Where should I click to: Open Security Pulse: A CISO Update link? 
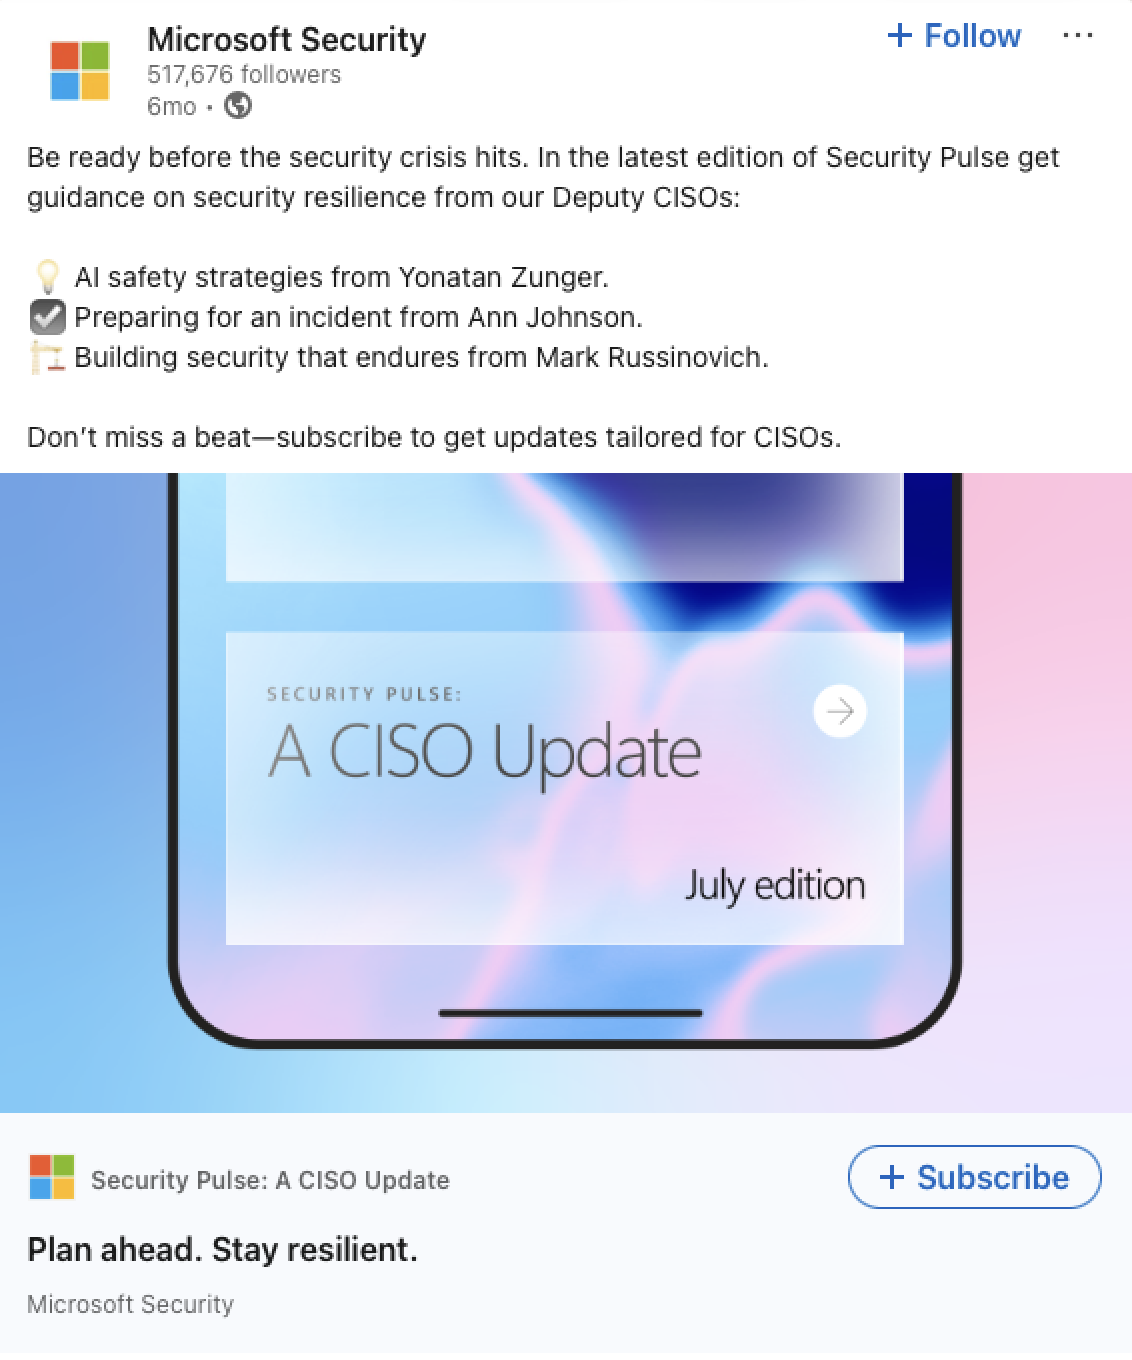(x=270, y=1180)
